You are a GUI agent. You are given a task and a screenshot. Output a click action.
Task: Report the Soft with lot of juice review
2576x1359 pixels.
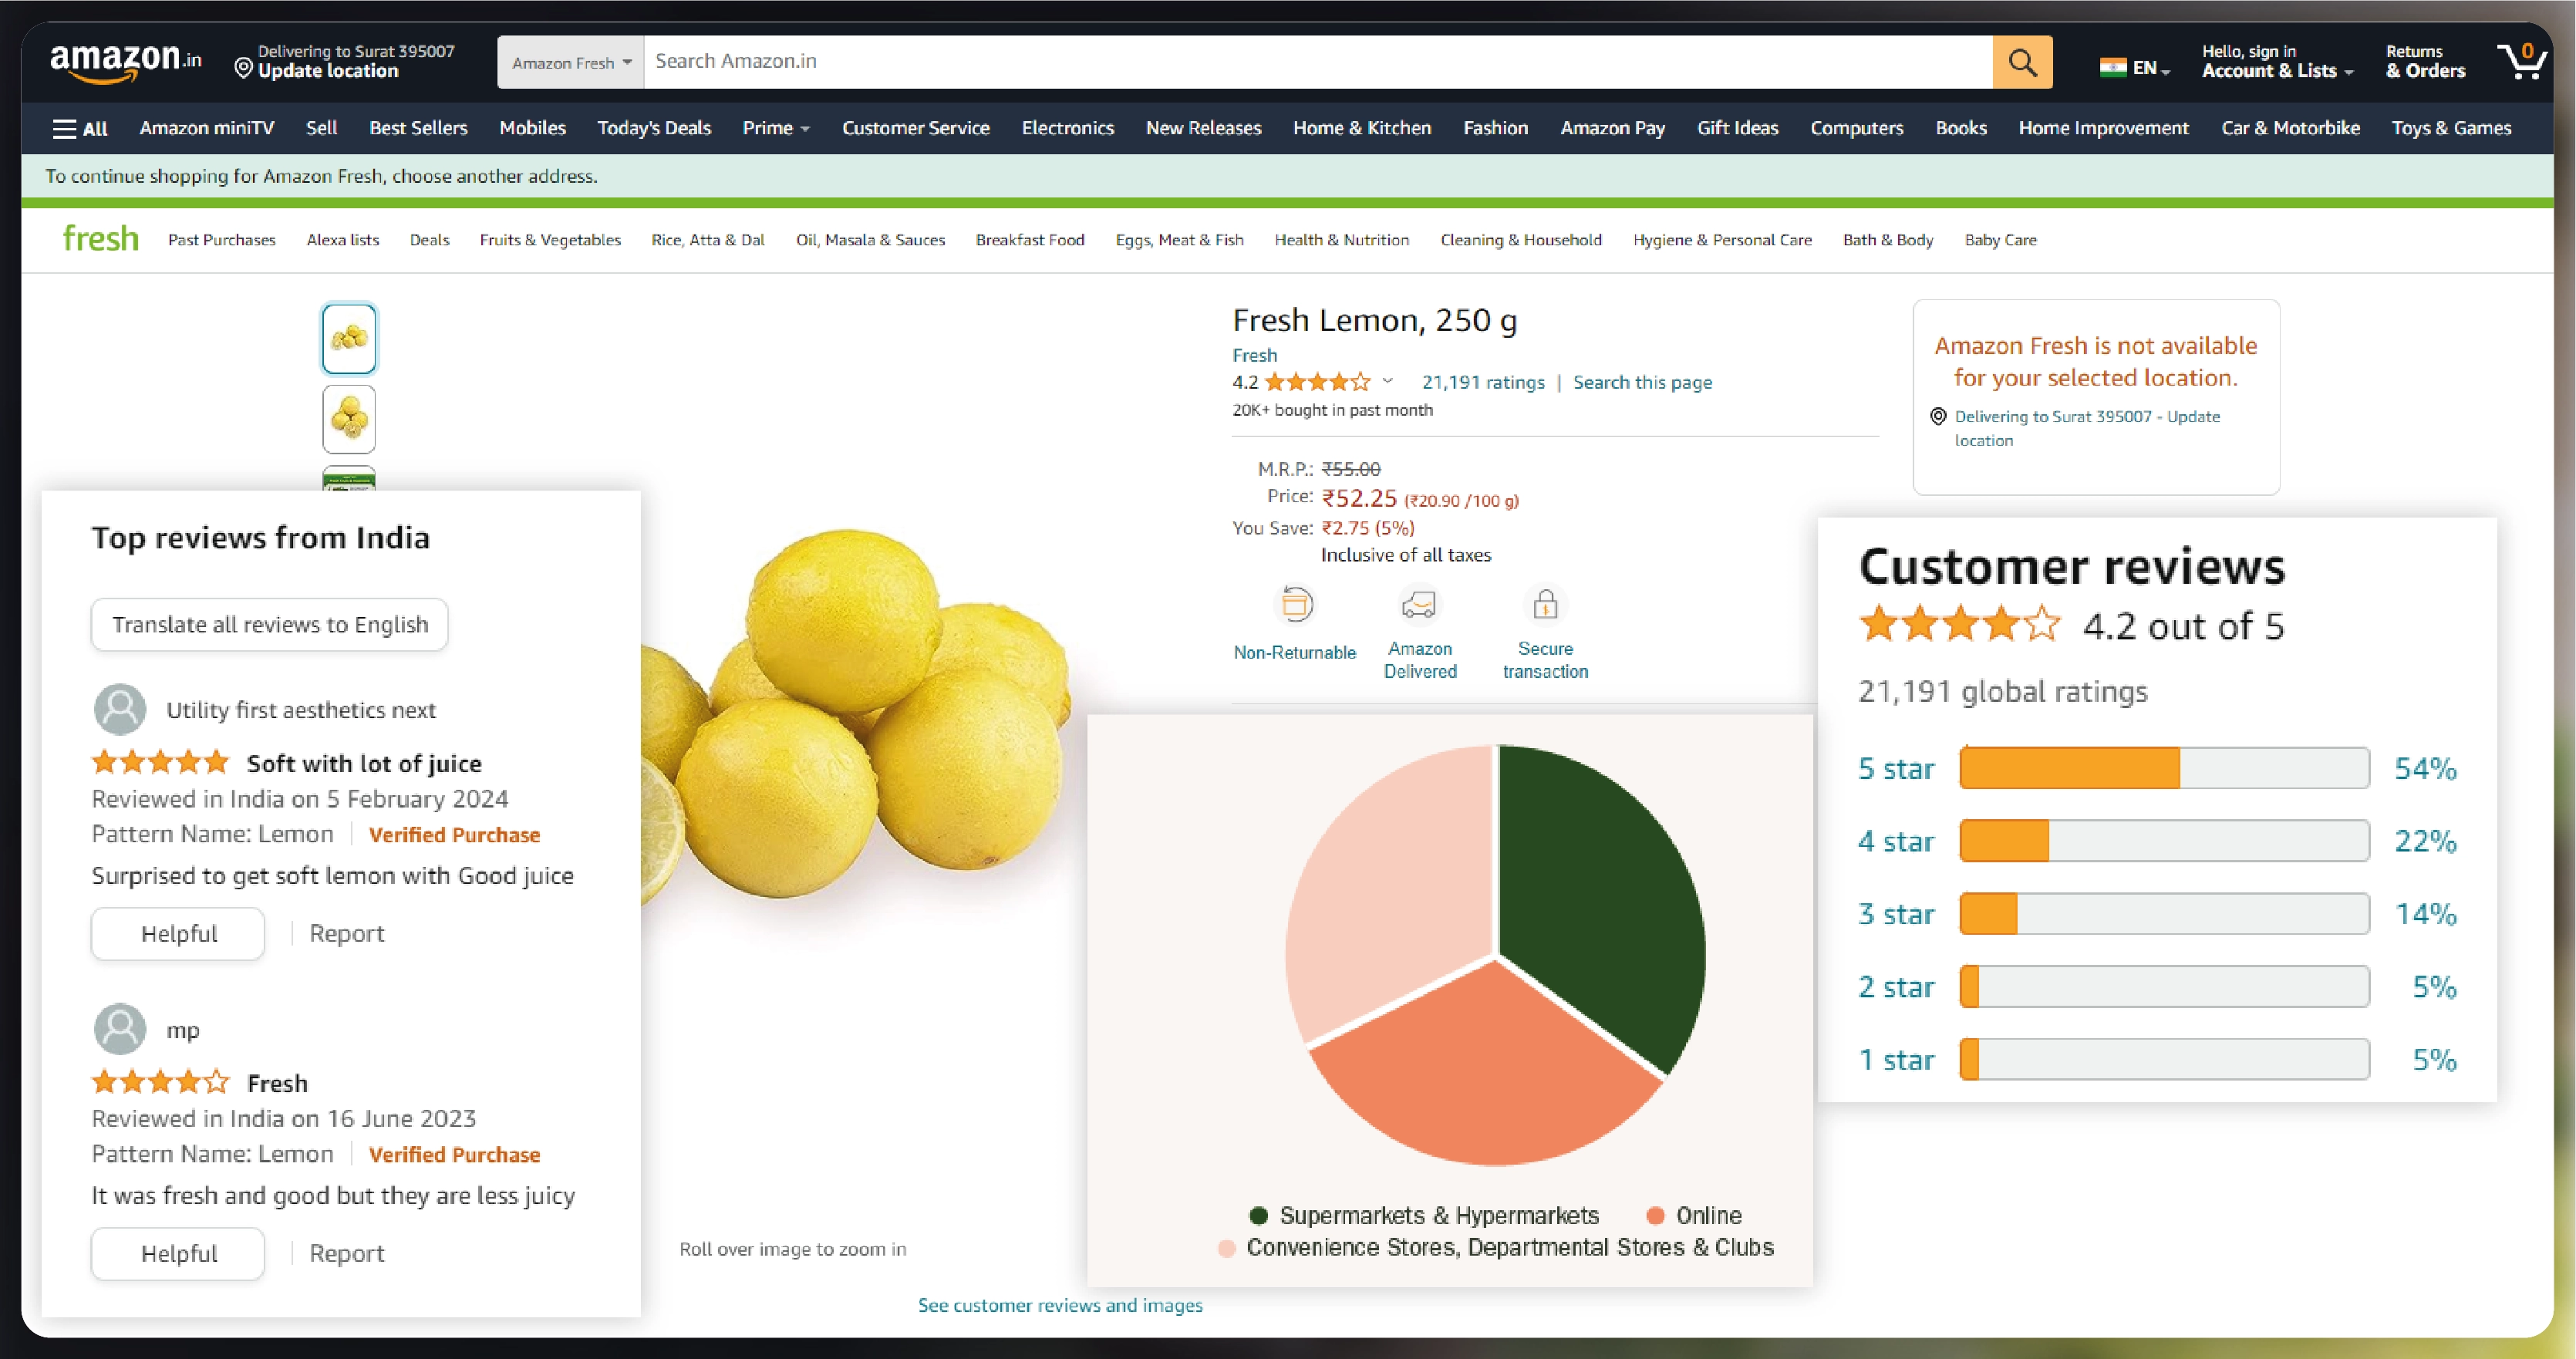(x=346, y=933)
